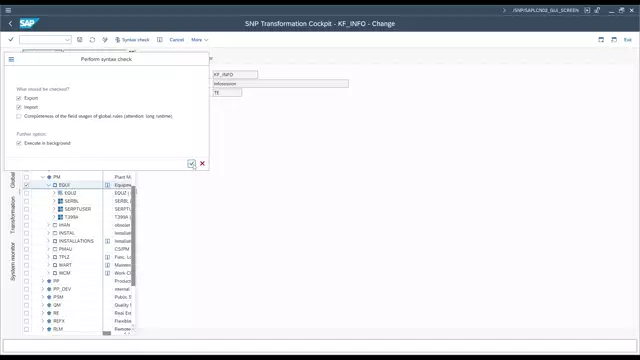Click the tree horizontal scrollbar thumb
Screen dimensions: 640x360
(x=107, y=333)
